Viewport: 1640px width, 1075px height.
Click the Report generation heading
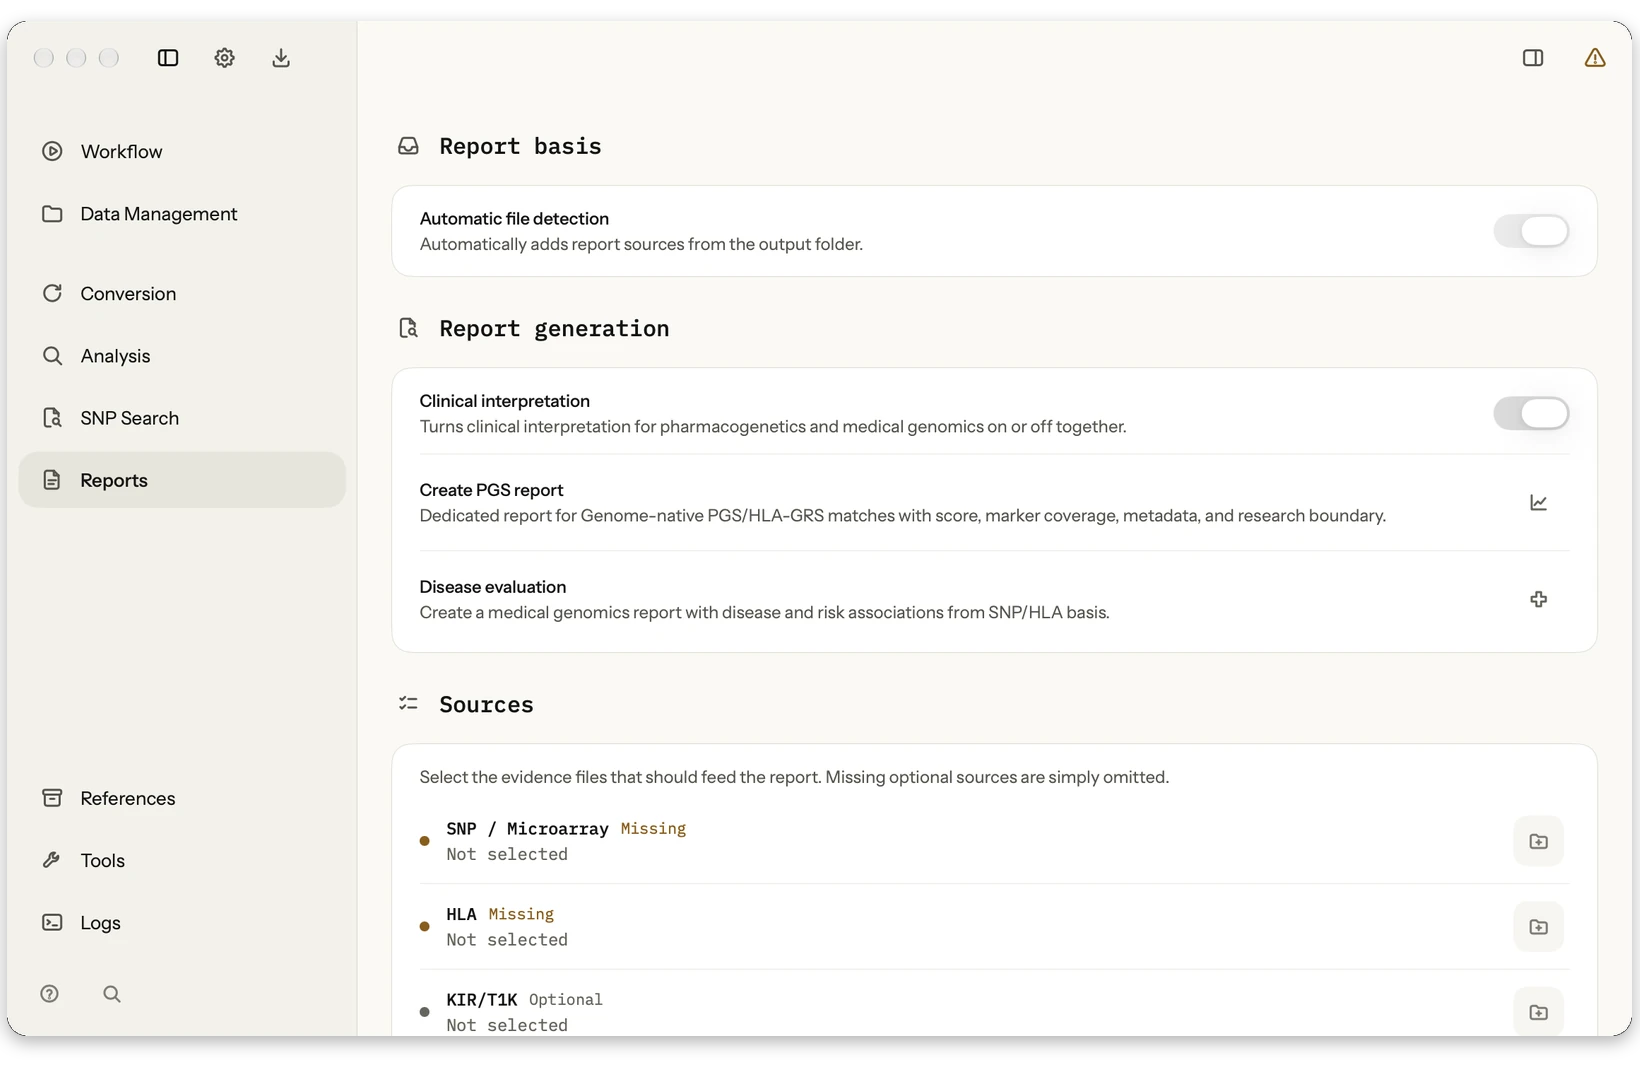[554, 329]
